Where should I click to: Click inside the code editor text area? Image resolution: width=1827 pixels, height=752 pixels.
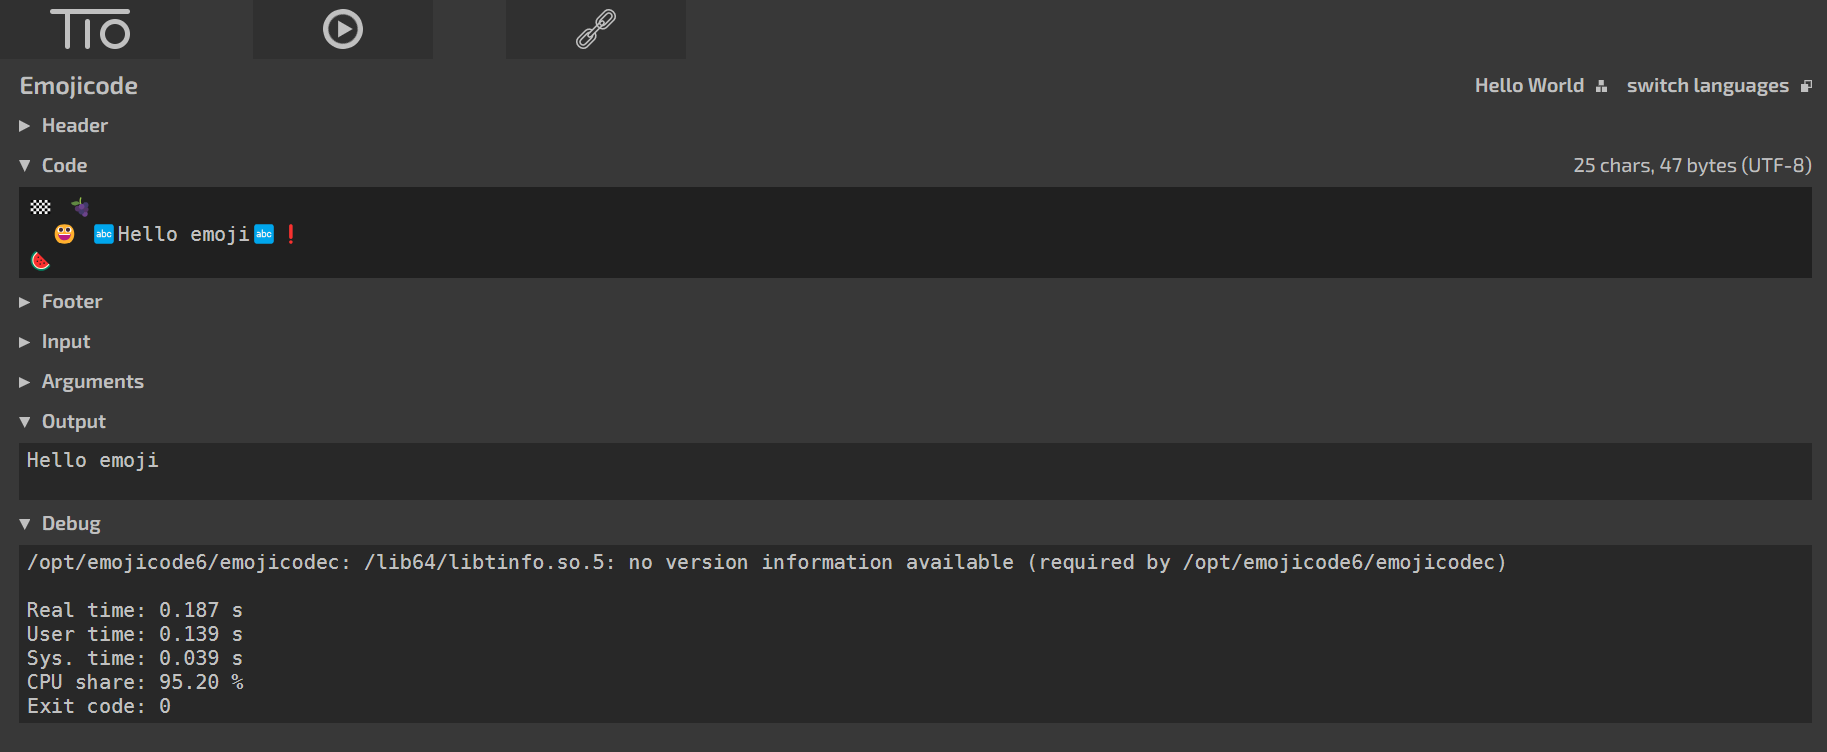click(x=915, y=232)
